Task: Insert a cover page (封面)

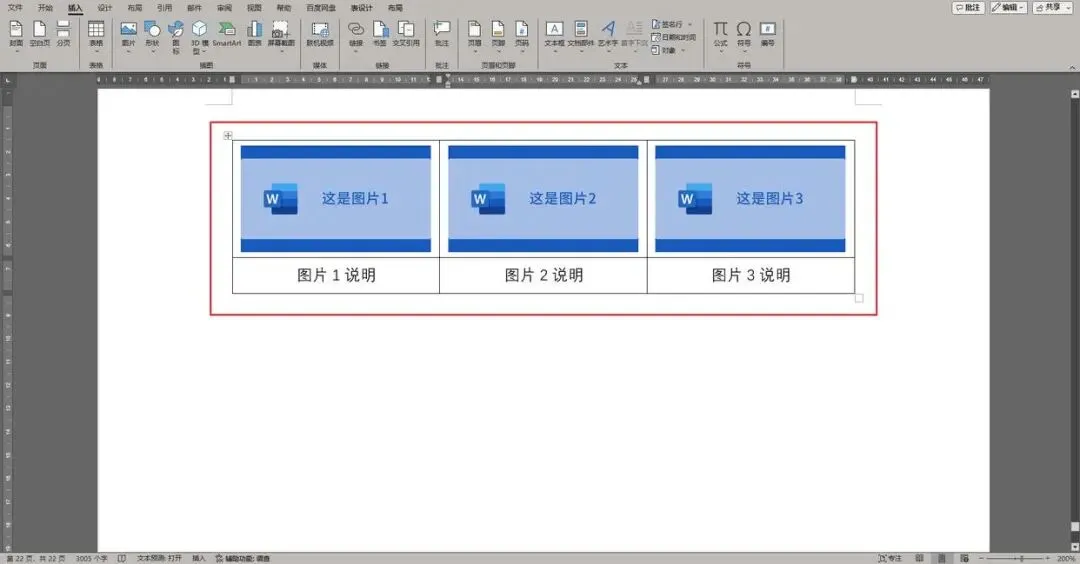Action: coord(16,34)
